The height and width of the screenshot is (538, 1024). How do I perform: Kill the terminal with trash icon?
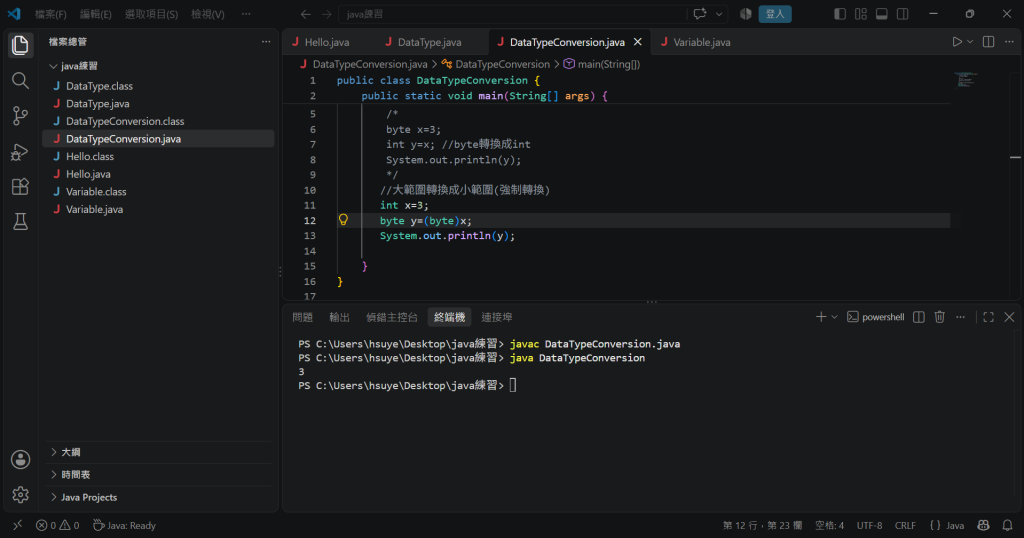click(940, 317)
